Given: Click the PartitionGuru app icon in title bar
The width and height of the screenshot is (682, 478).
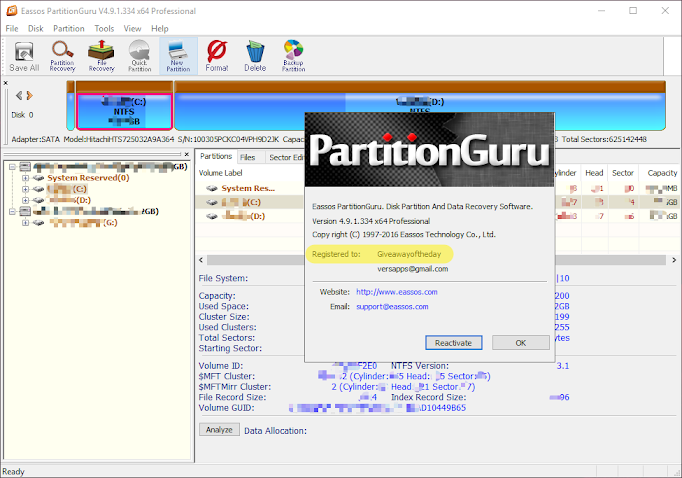Looking at the screenshot, I should click(x=12, y=10).
